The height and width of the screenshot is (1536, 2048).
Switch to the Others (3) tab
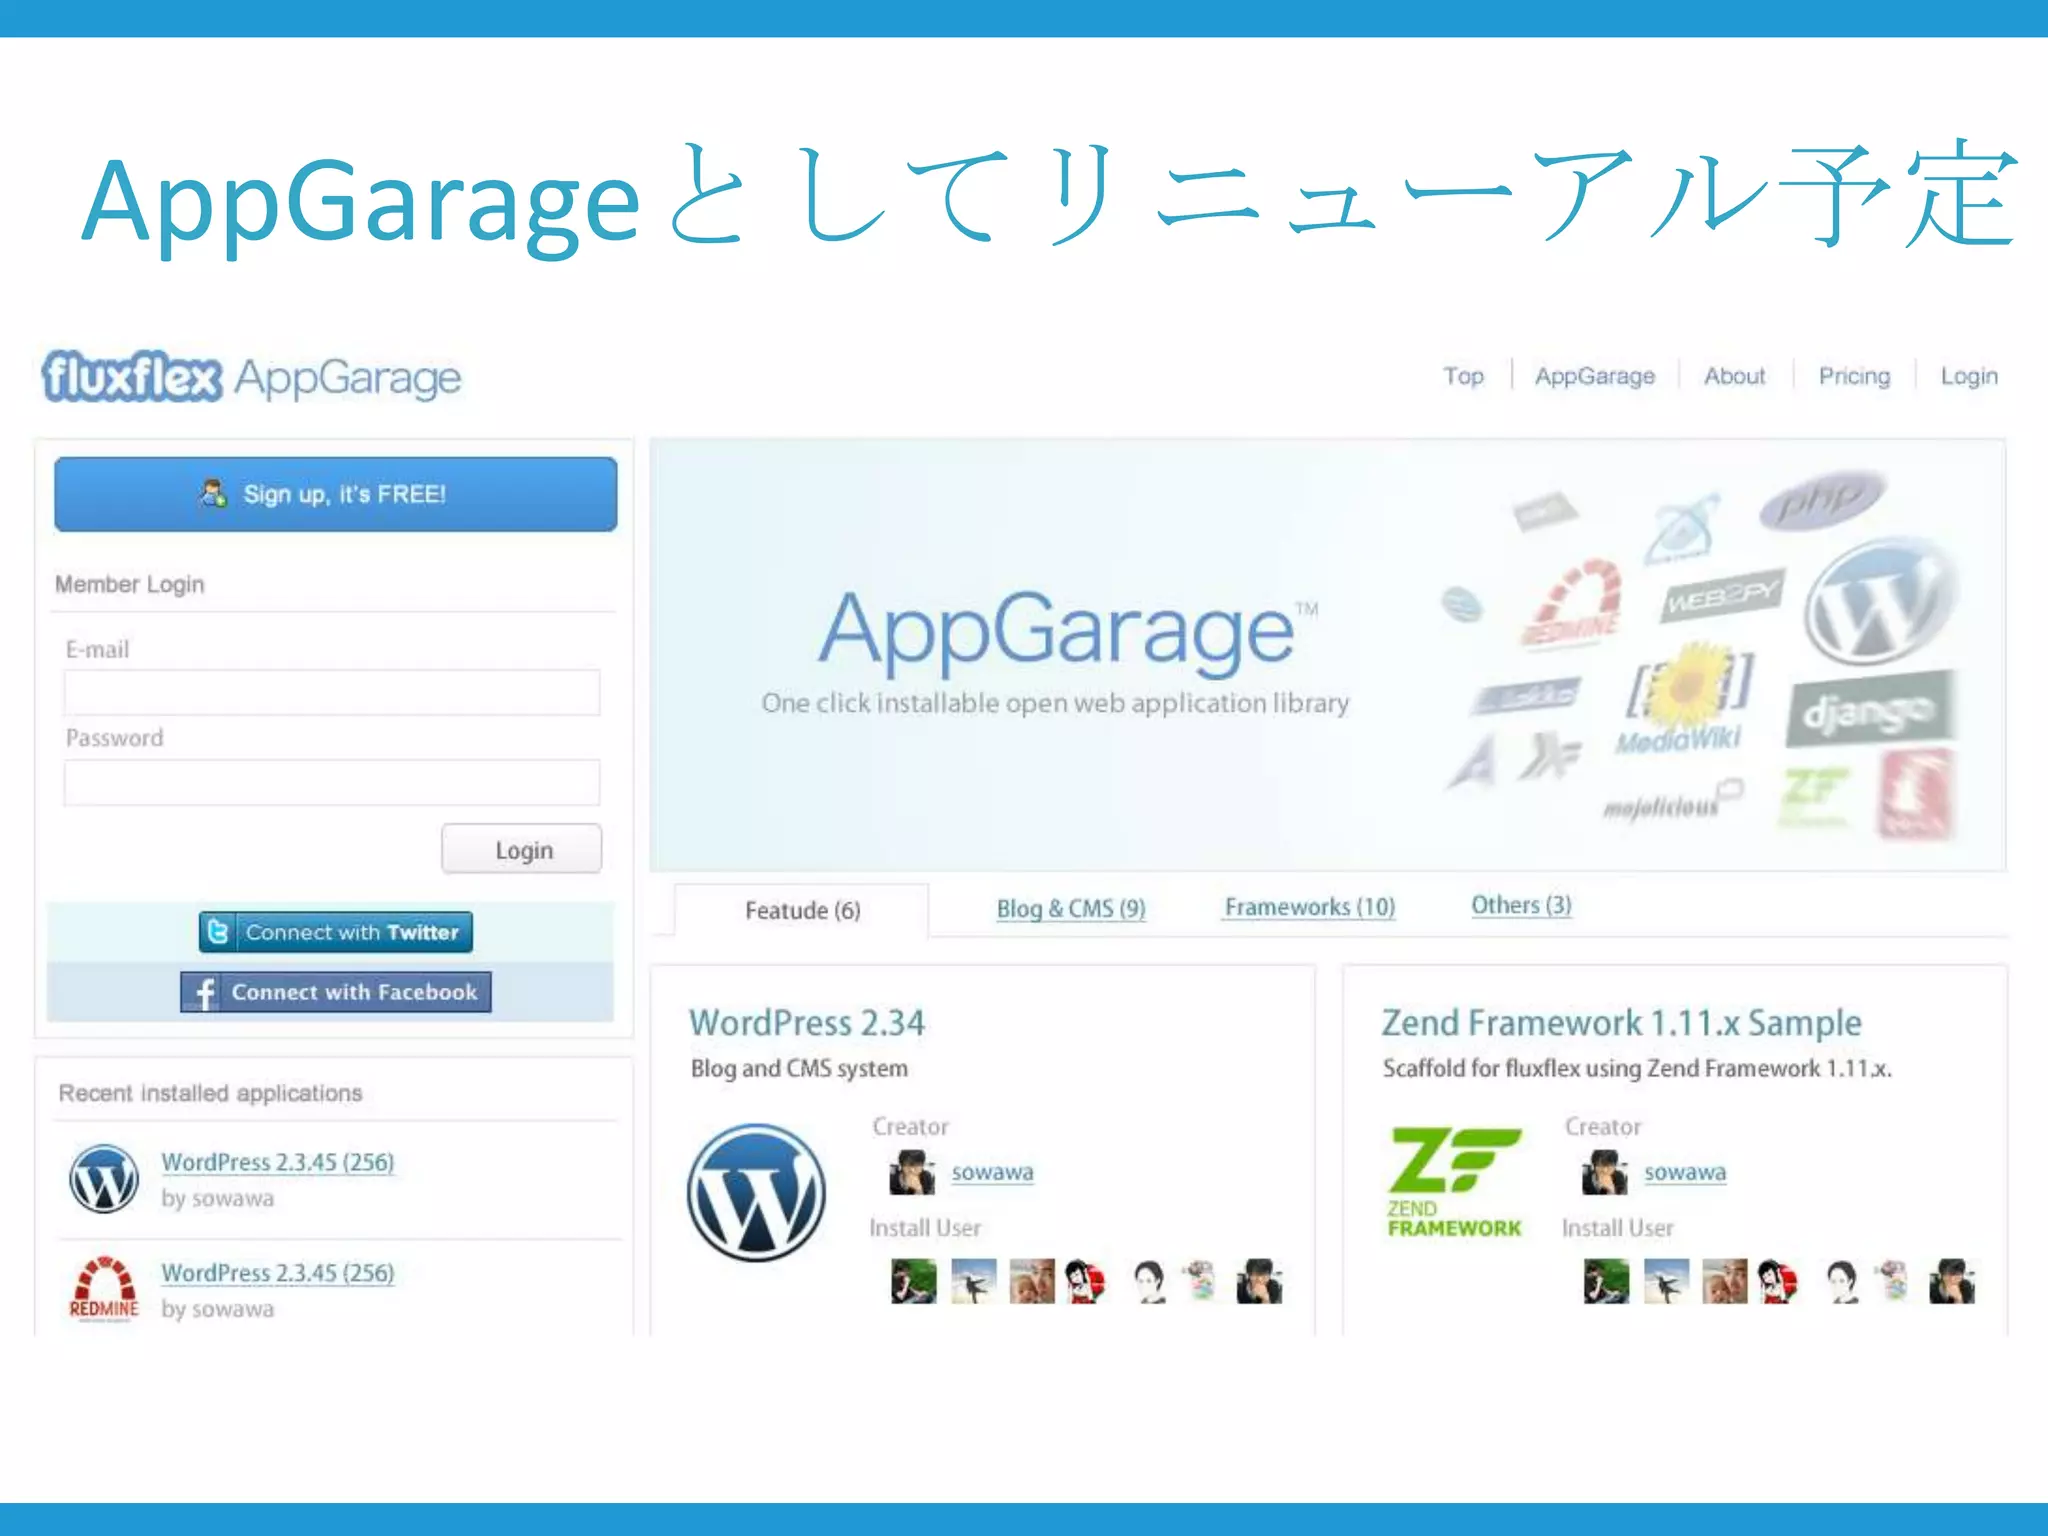(x=1521, y=904)
